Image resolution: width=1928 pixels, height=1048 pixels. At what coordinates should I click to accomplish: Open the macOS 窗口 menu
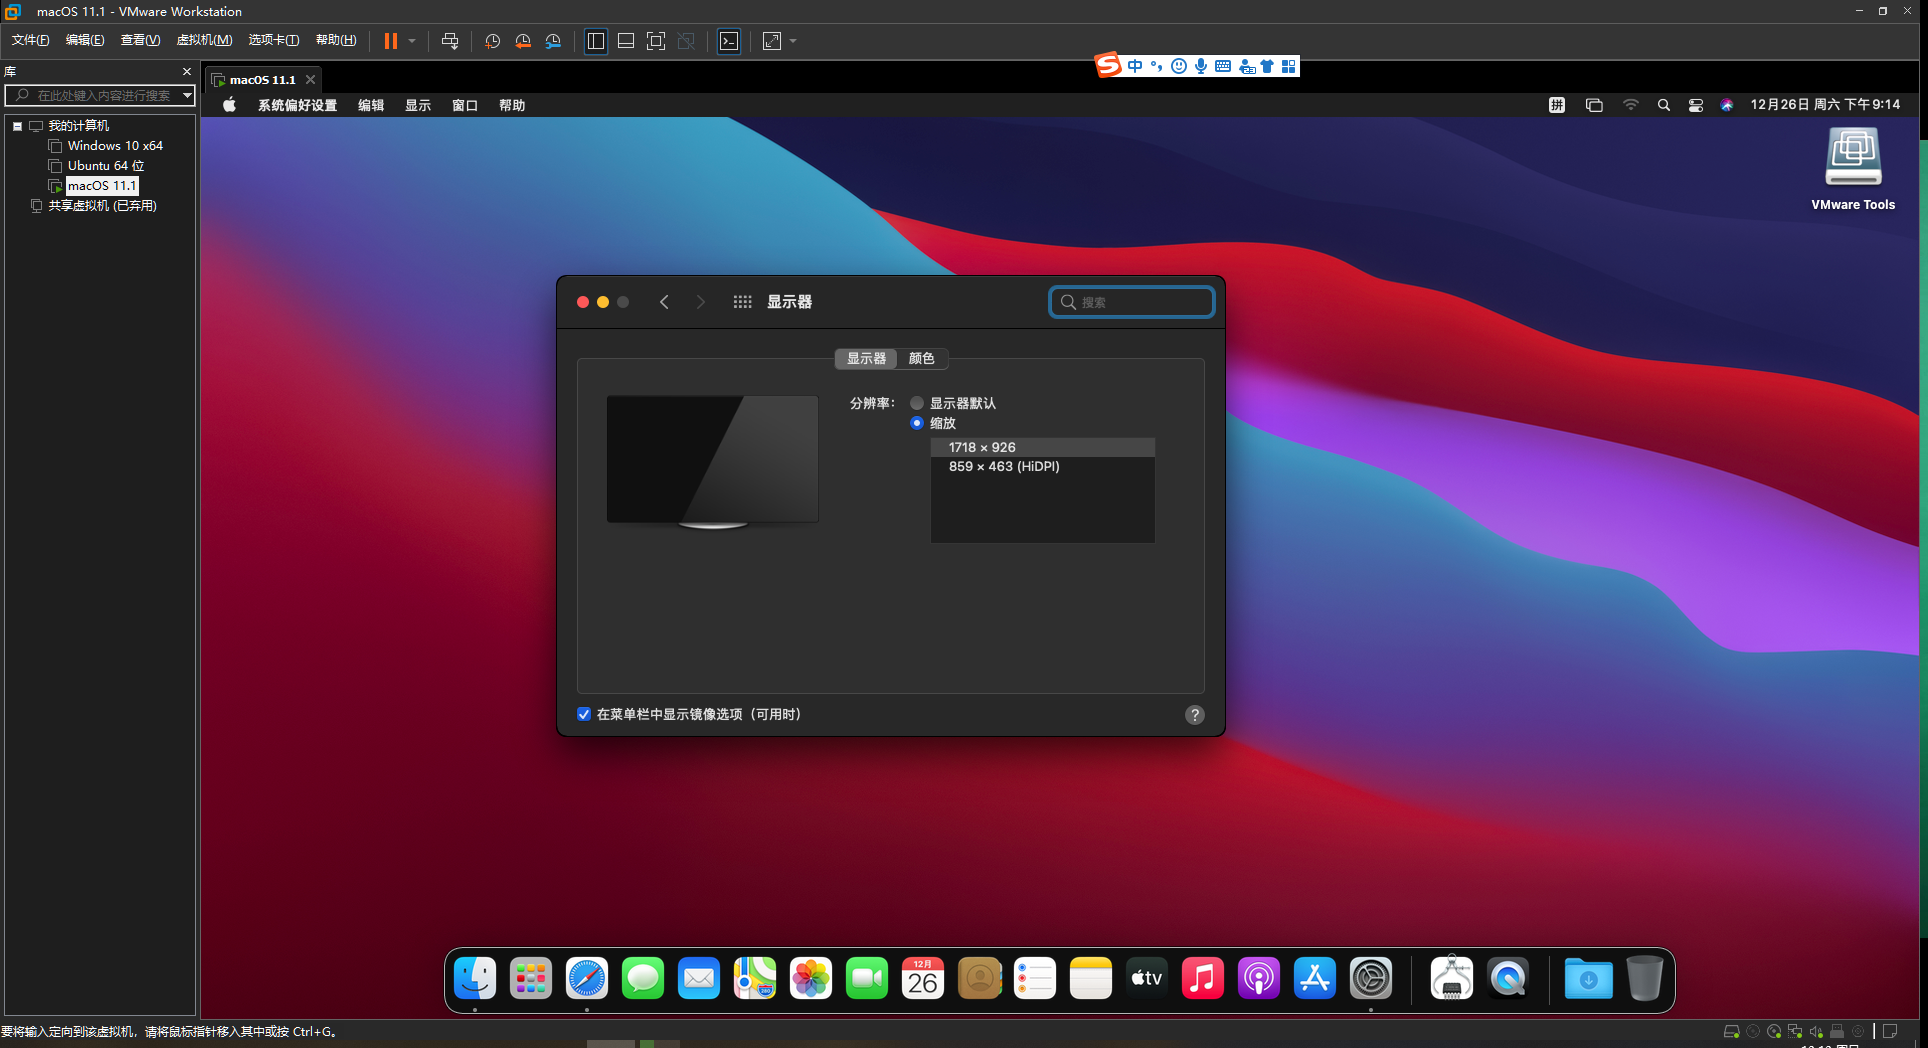tap(465, 105)
